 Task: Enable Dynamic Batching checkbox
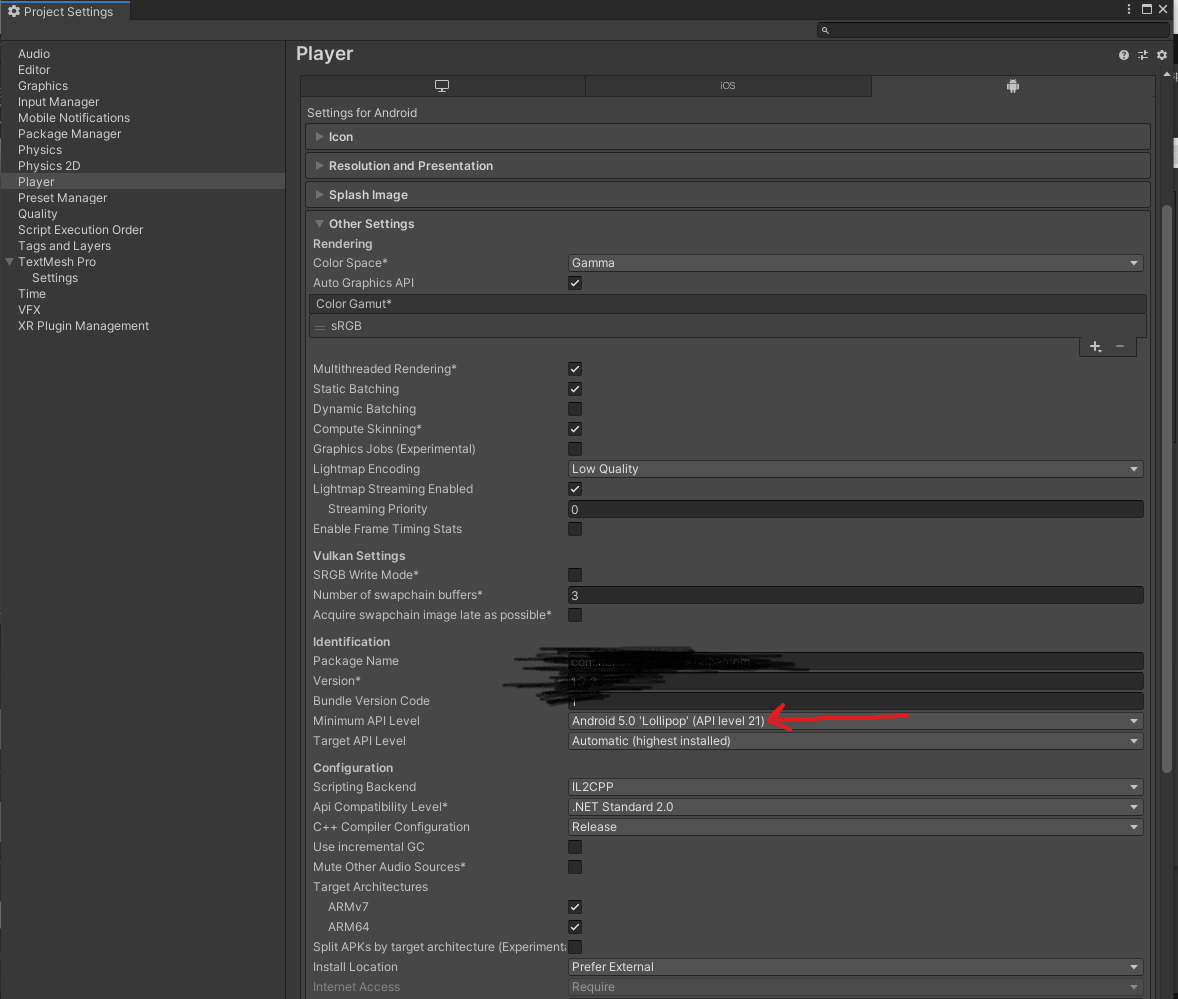tap(575, 409)
